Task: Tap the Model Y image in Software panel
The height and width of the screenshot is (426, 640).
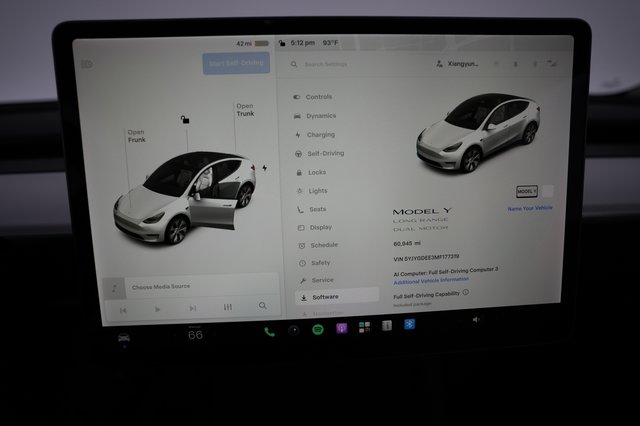Action: click(478, 133)
